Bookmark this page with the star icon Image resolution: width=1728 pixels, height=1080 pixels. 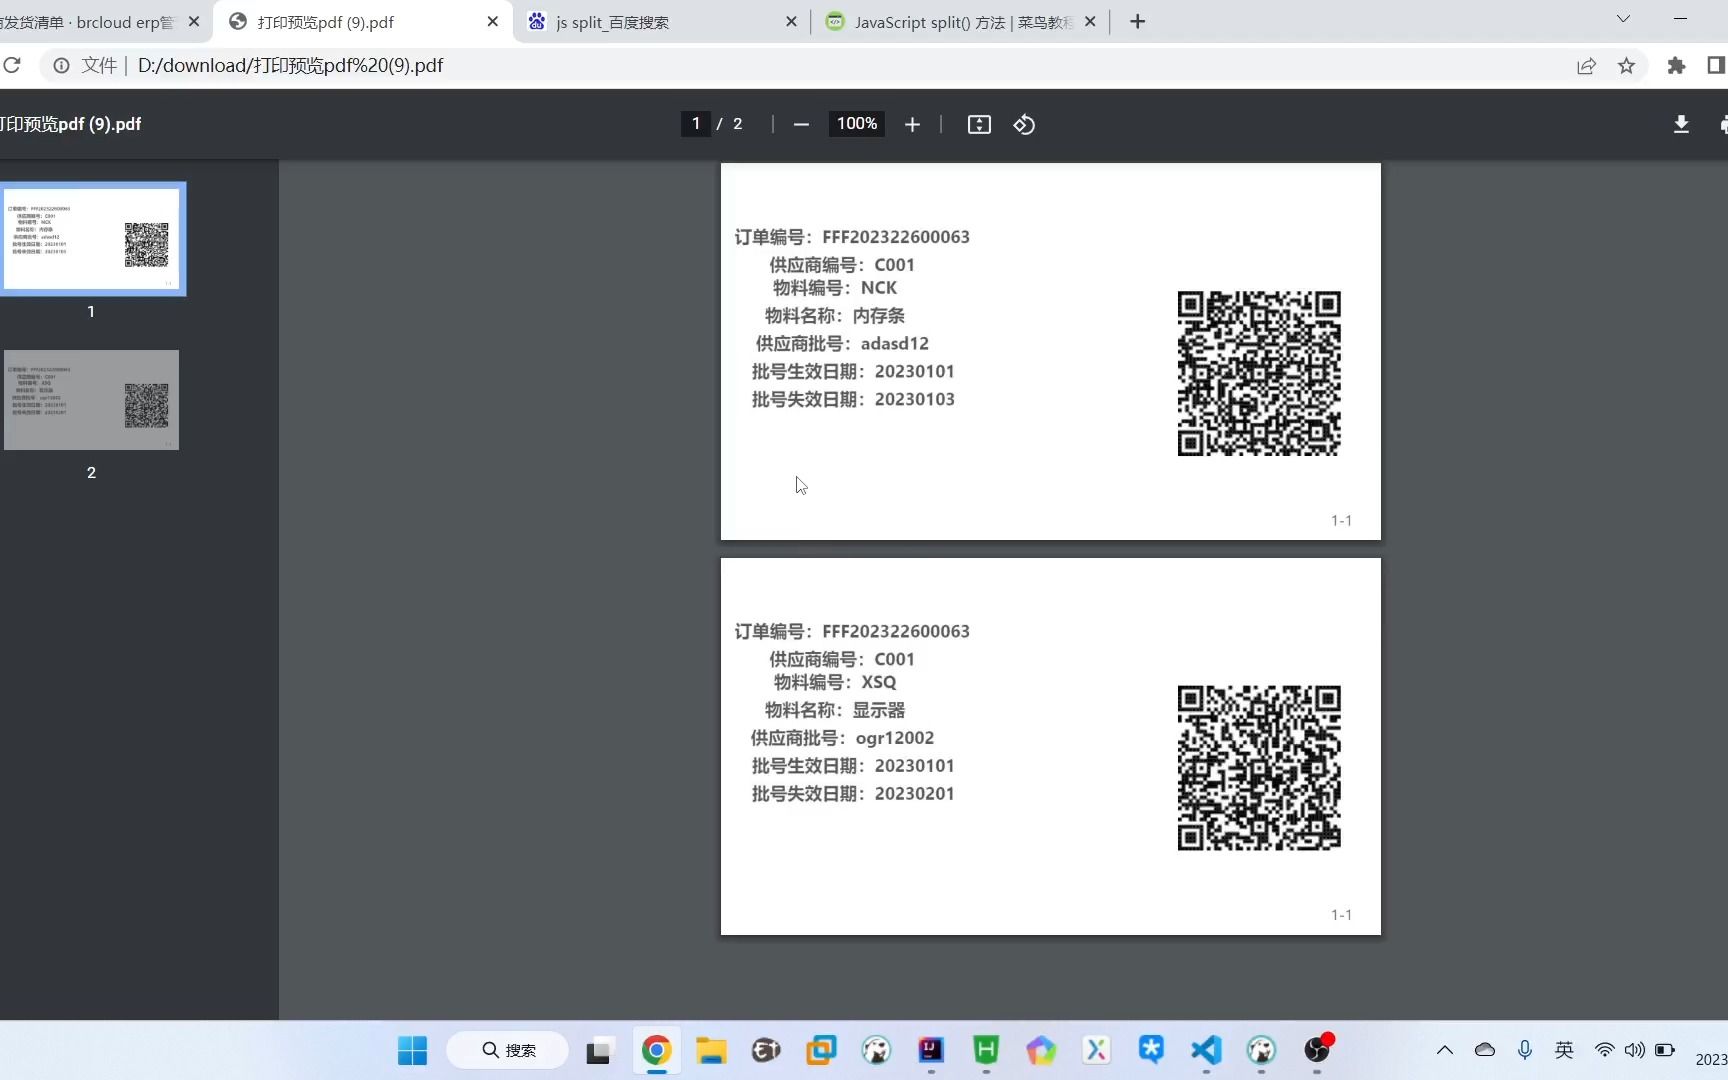click(1627, 65)
